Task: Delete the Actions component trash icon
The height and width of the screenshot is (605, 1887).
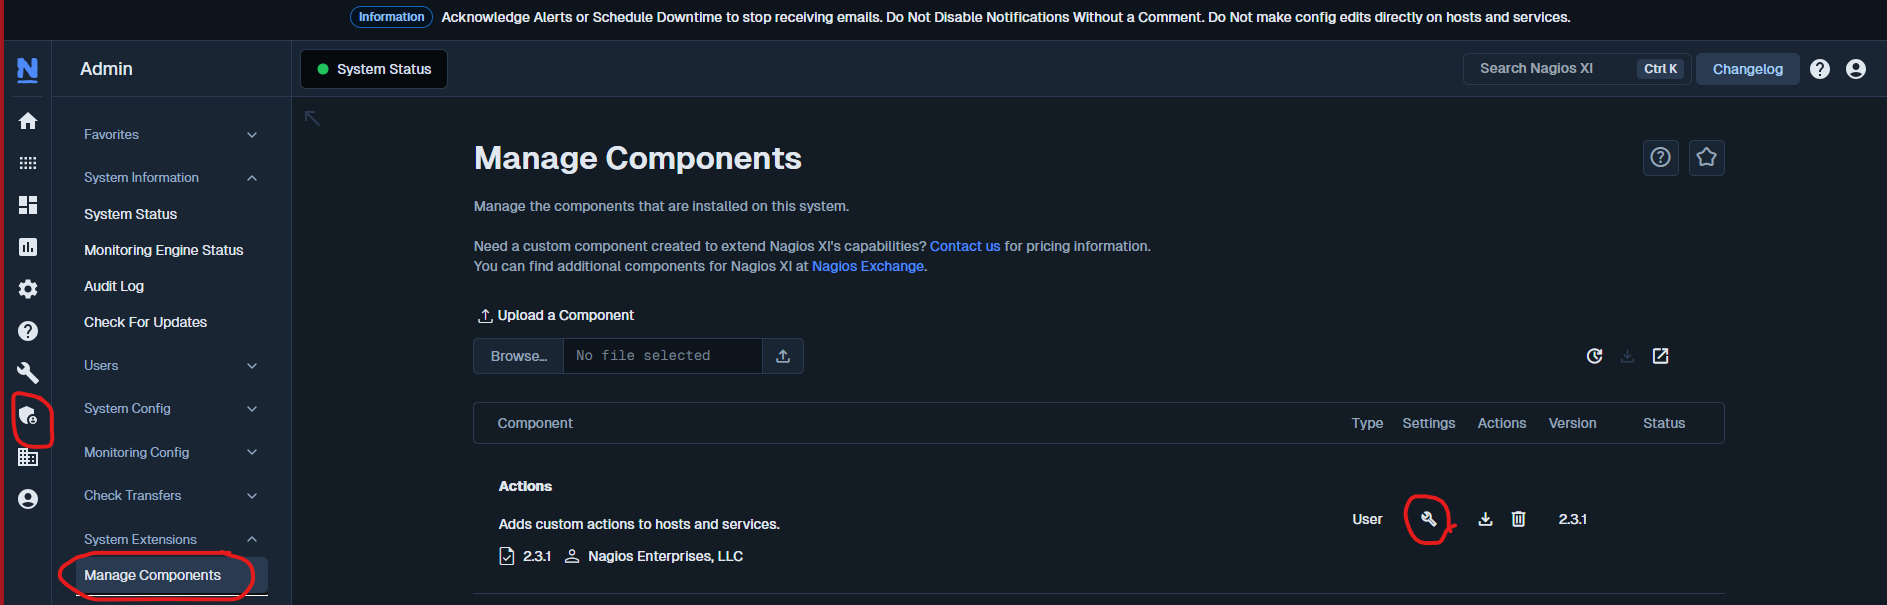Action: [1518, 519]
